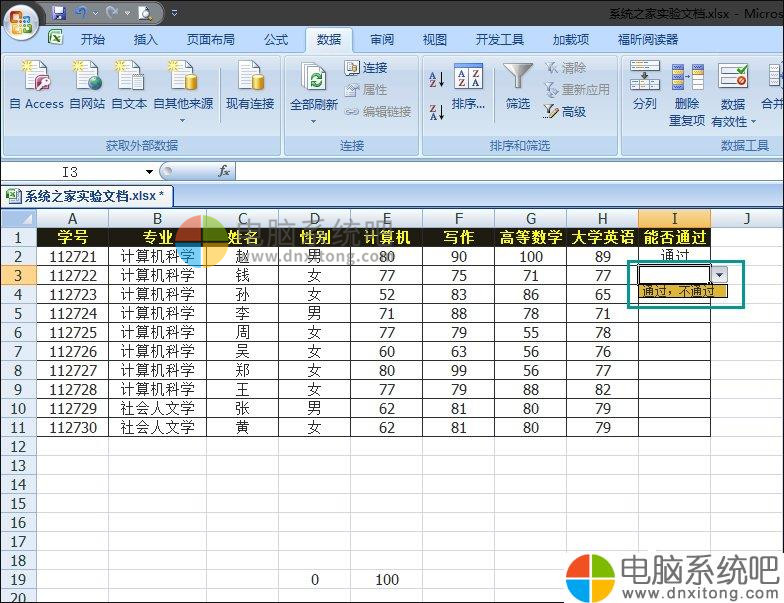Screen dimensions: 784x603
Task: Open the cell I3 validation dropdown arrow
Action: [719, 274]
